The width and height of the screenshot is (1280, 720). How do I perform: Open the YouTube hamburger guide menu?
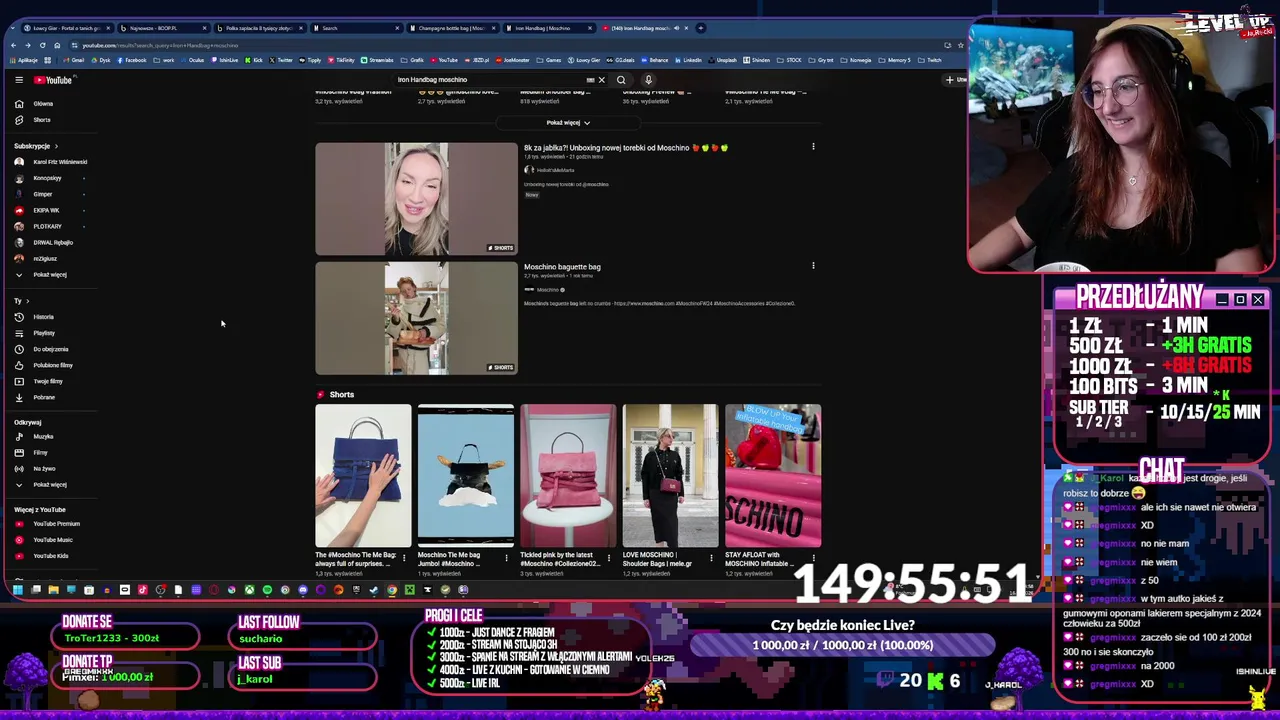(x=18, y=80)
